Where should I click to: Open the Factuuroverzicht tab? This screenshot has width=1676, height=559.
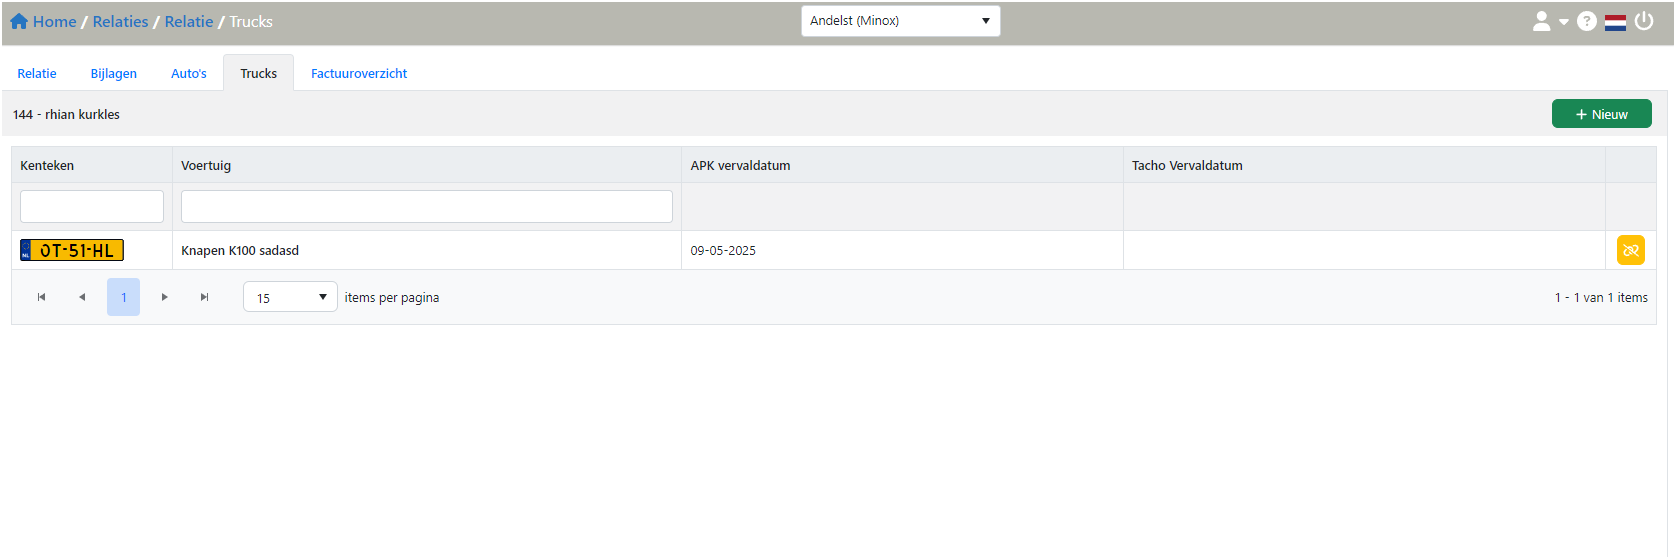(358, 73)
